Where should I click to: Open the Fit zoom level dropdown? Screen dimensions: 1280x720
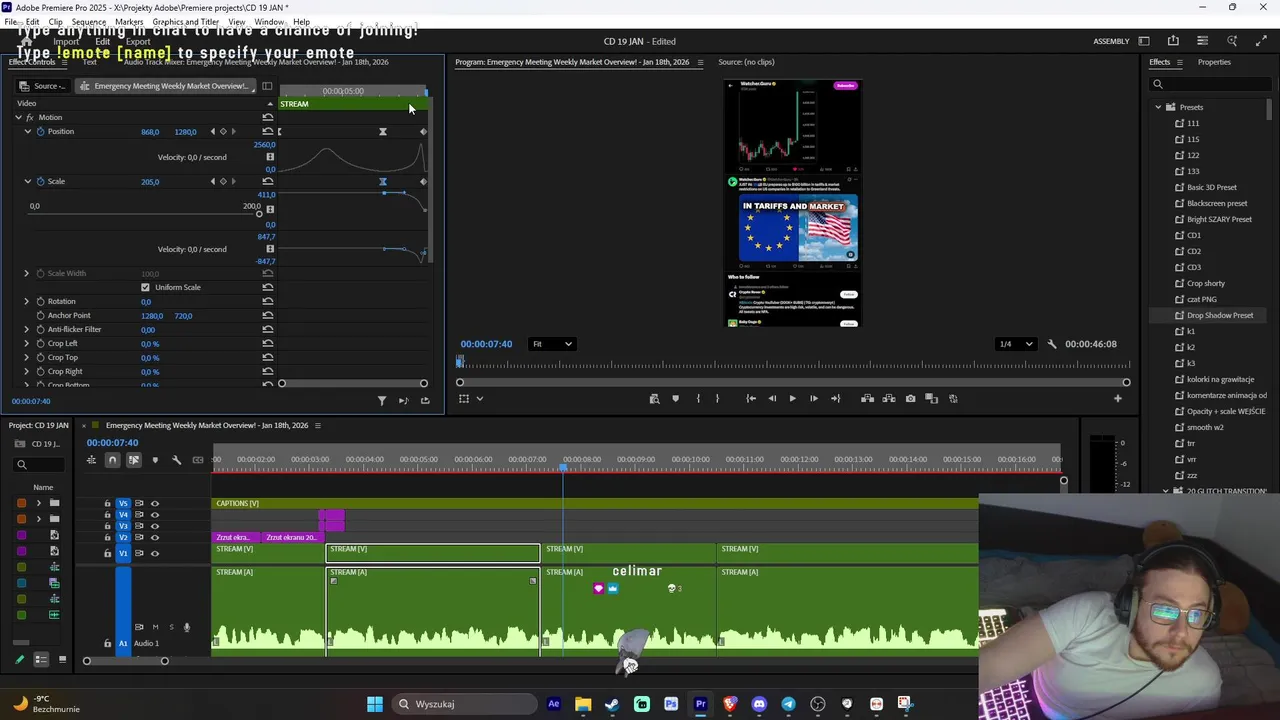point(552,344)
